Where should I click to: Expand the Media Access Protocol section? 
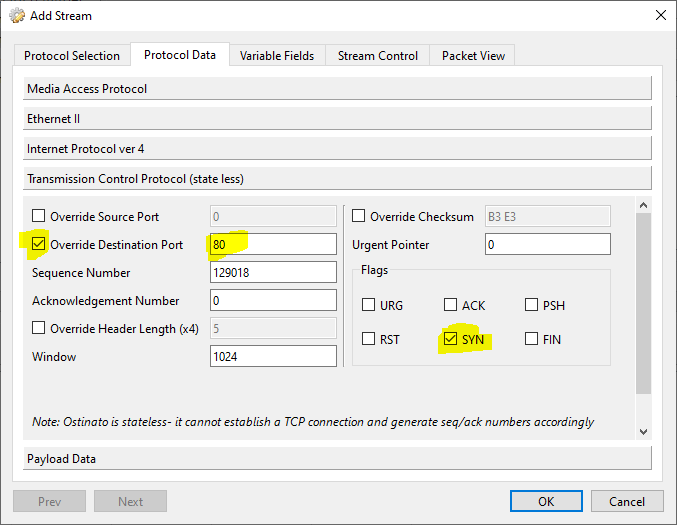pos(337,89)
